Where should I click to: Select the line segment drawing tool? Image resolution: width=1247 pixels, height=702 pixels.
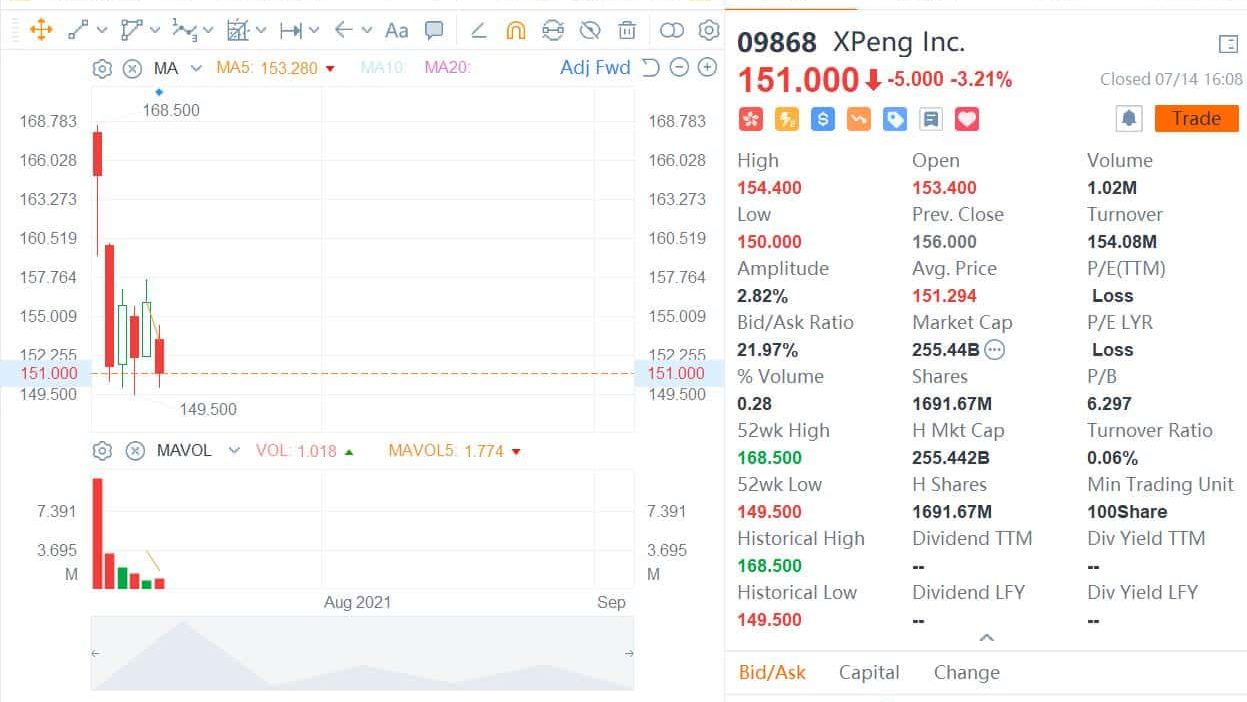(x=79, y=30)
